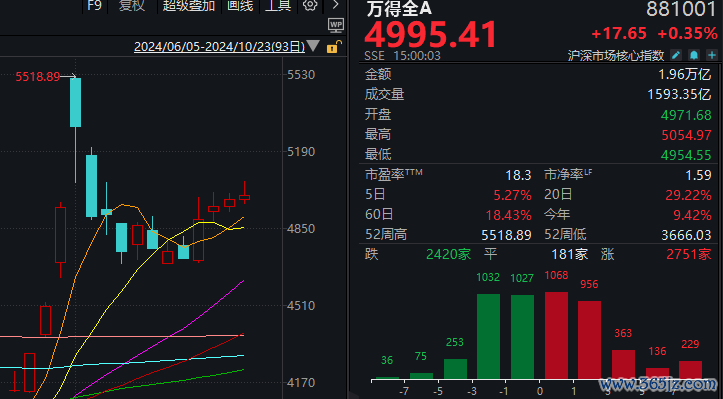This screenshot has height=399, width=723.
Task: Click the pencil edit icon near 沪深市场核心指数
Action: point(676,55)
